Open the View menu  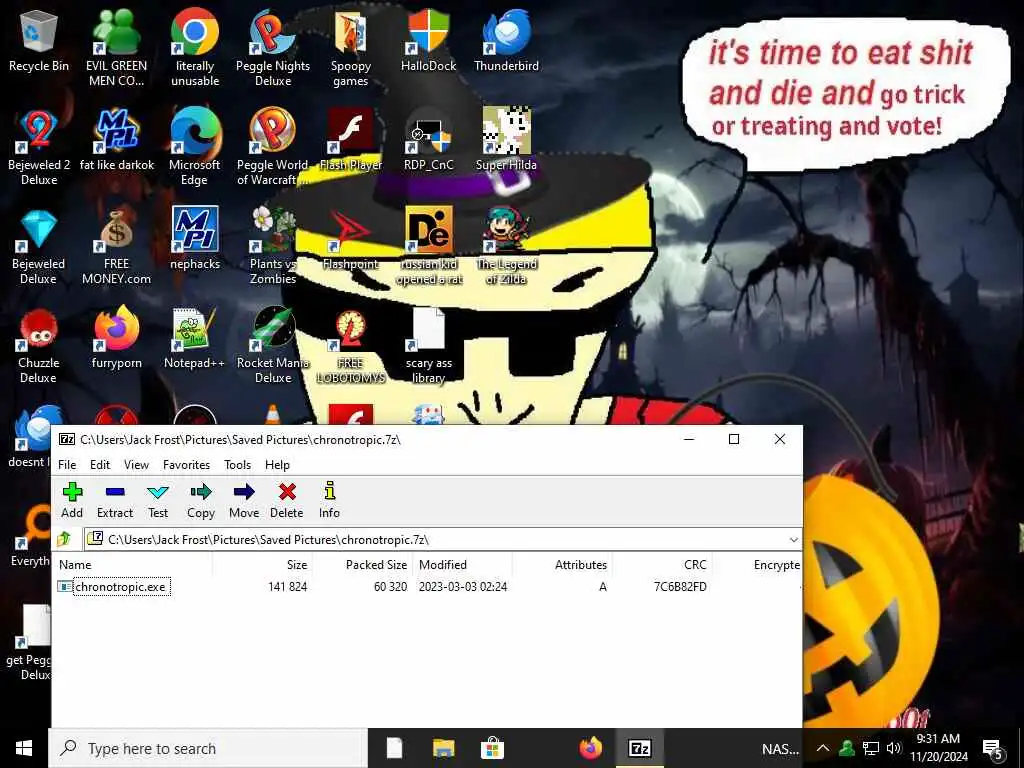136,465
